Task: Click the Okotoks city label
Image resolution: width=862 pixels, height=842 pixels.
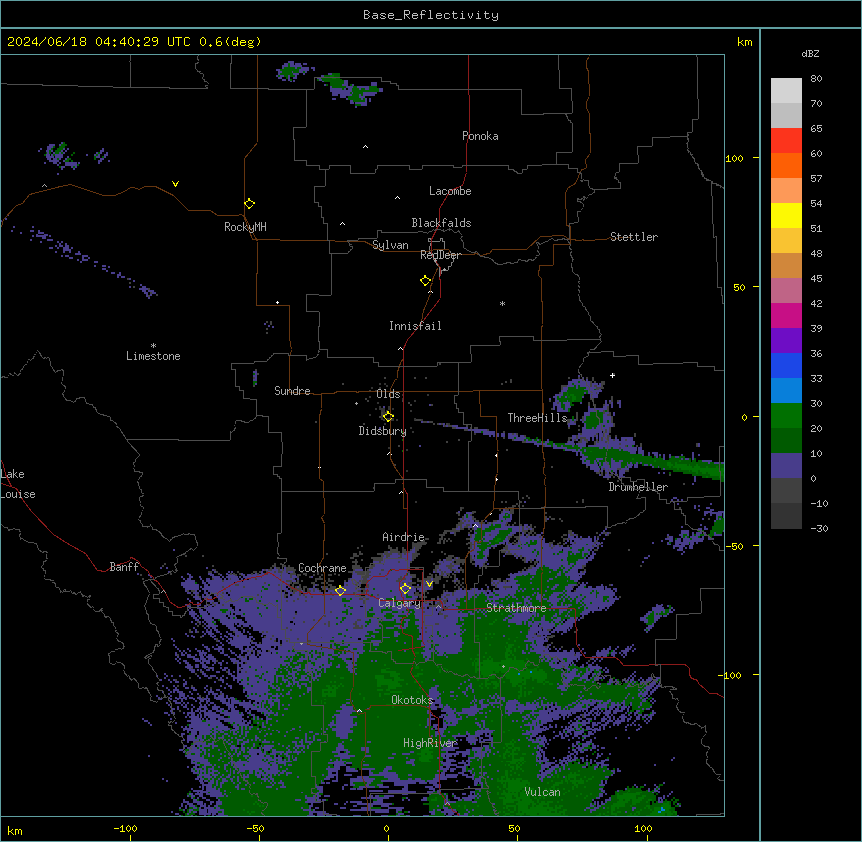Action: click(x=412, y=700)
